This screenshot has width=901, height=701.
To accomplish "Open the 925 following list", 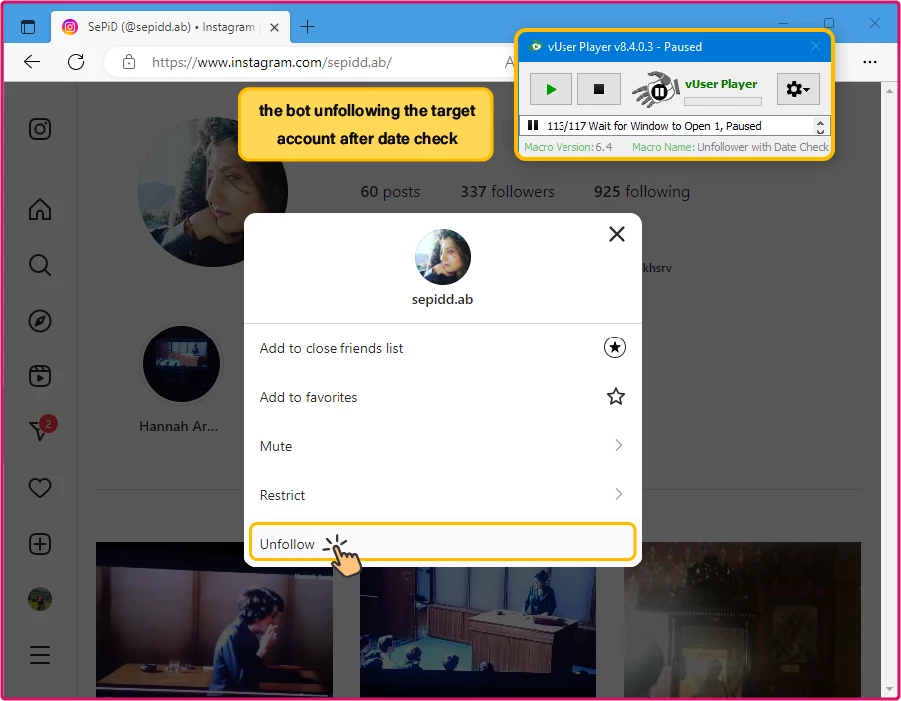I will [642, 191].
